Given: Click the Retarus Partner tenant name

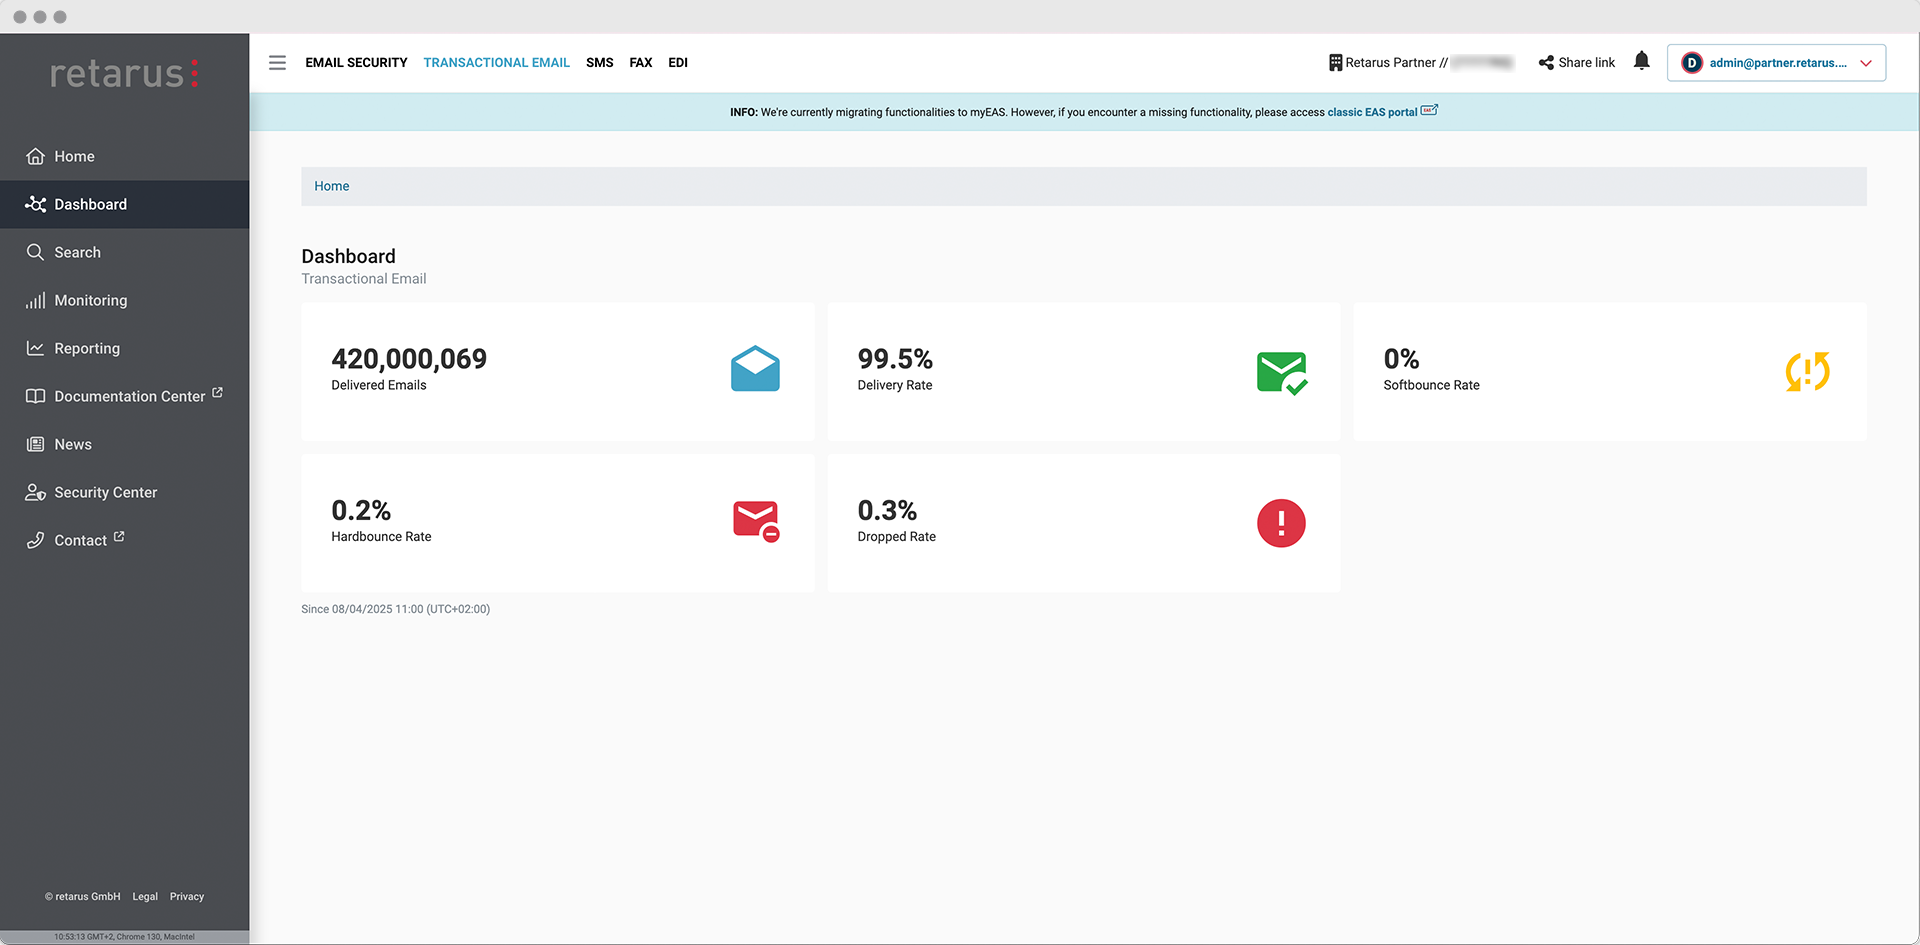Looking at the screenshot, I should coord(1397,62).
